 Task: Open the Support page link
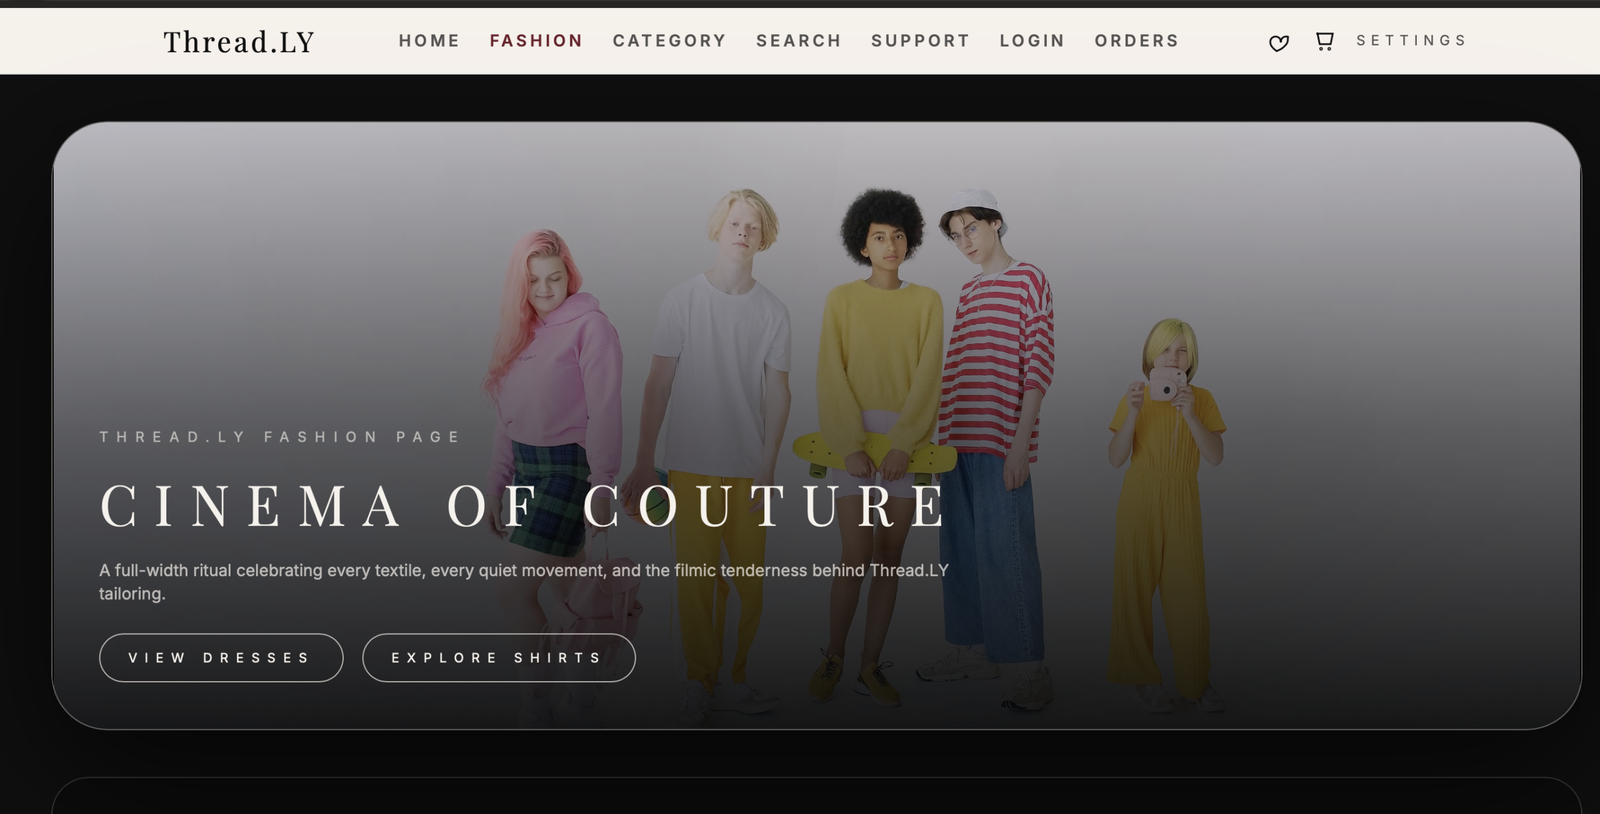tap(920, 41)
